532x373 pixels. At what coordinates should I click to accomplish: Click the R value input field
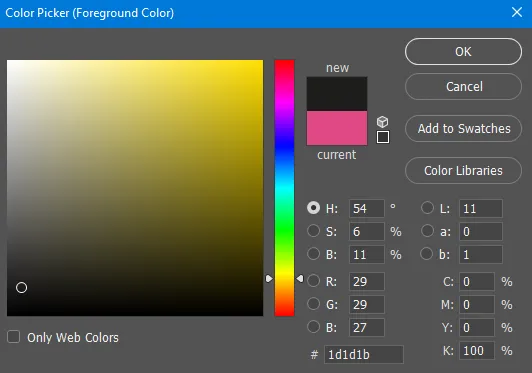(x=367, y=281)
